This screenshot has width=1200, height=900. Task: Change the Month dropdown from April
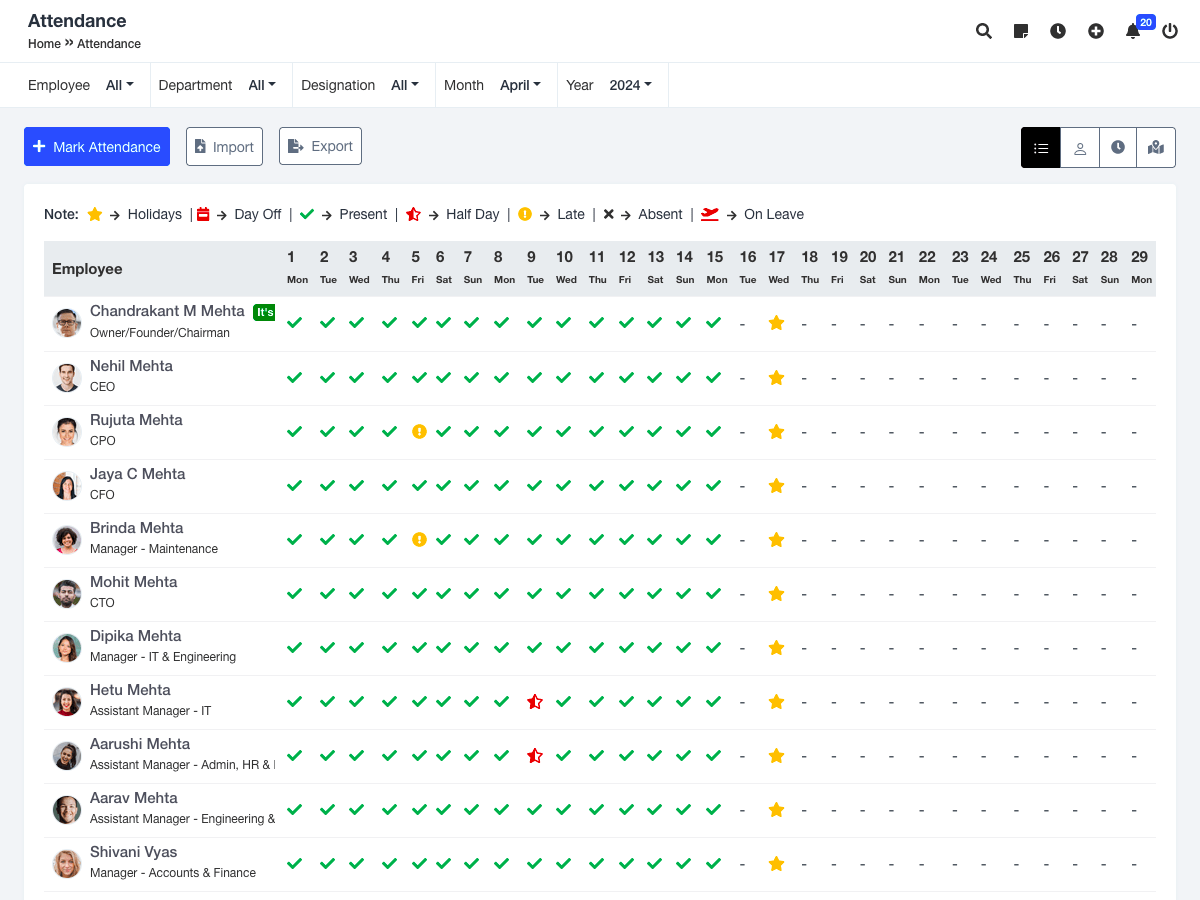coord(520,85)
